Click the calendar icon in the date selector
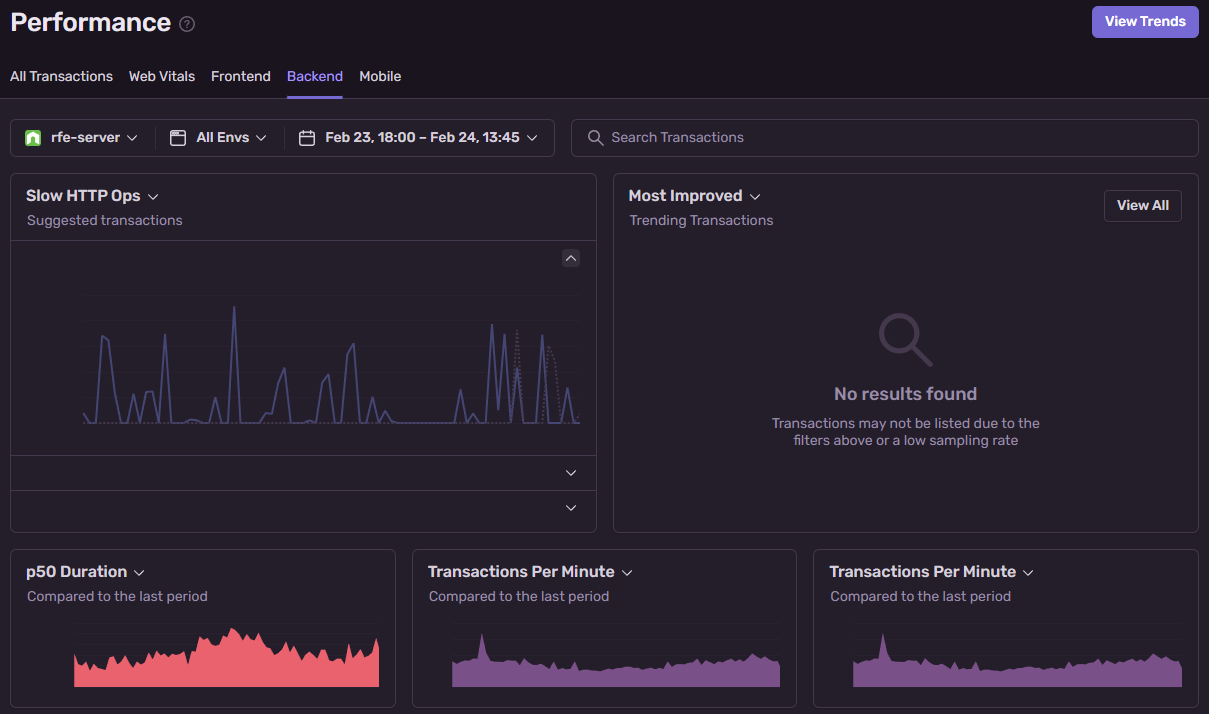 [307, 137]
